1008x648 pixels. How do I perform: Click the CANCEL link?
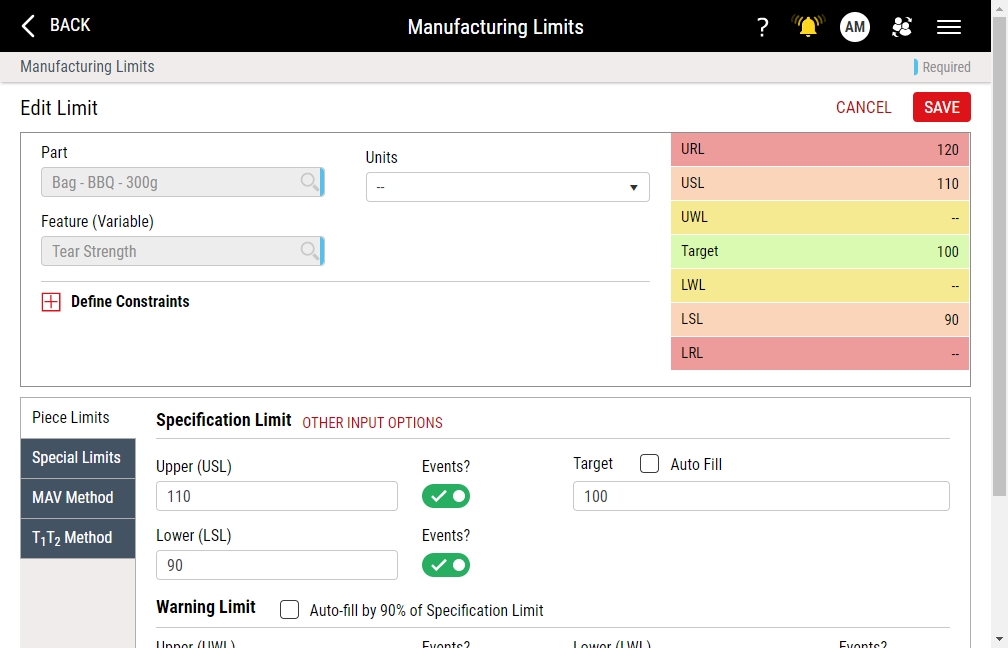coord(863,107)
